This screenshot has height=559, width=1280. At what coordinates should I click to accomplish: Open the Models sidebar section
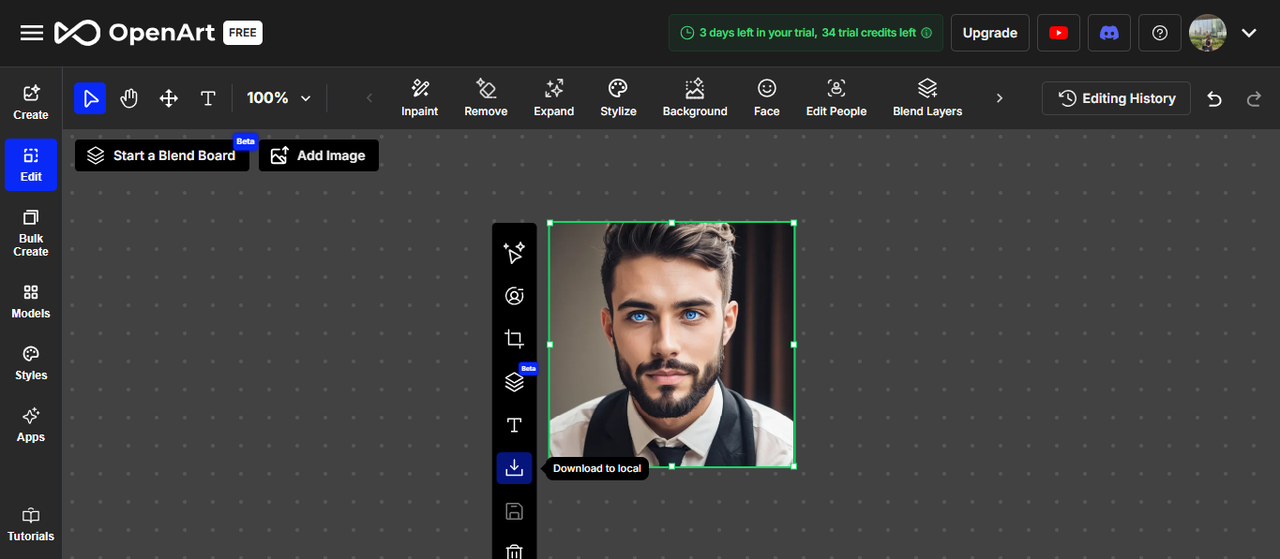(x=31, y=301)
